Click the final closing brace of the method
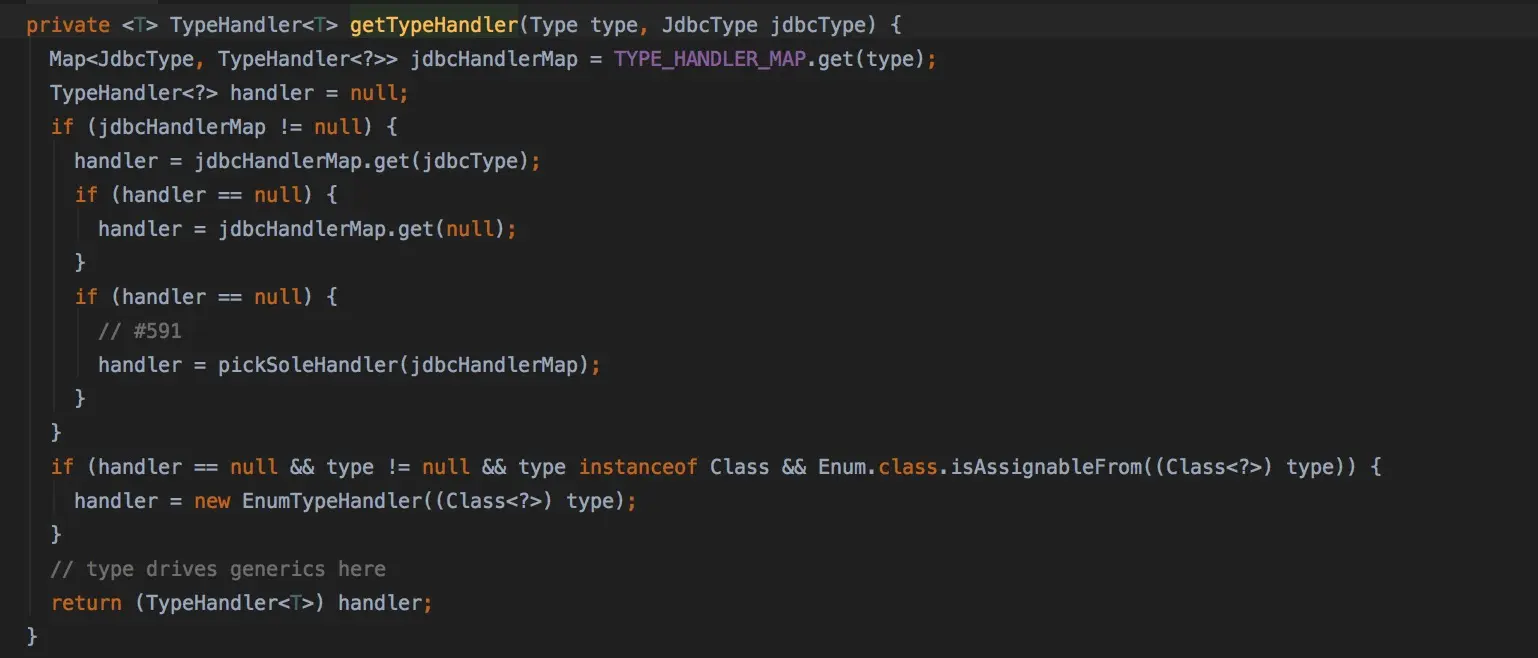1538x658 pixels. point(32,636)
